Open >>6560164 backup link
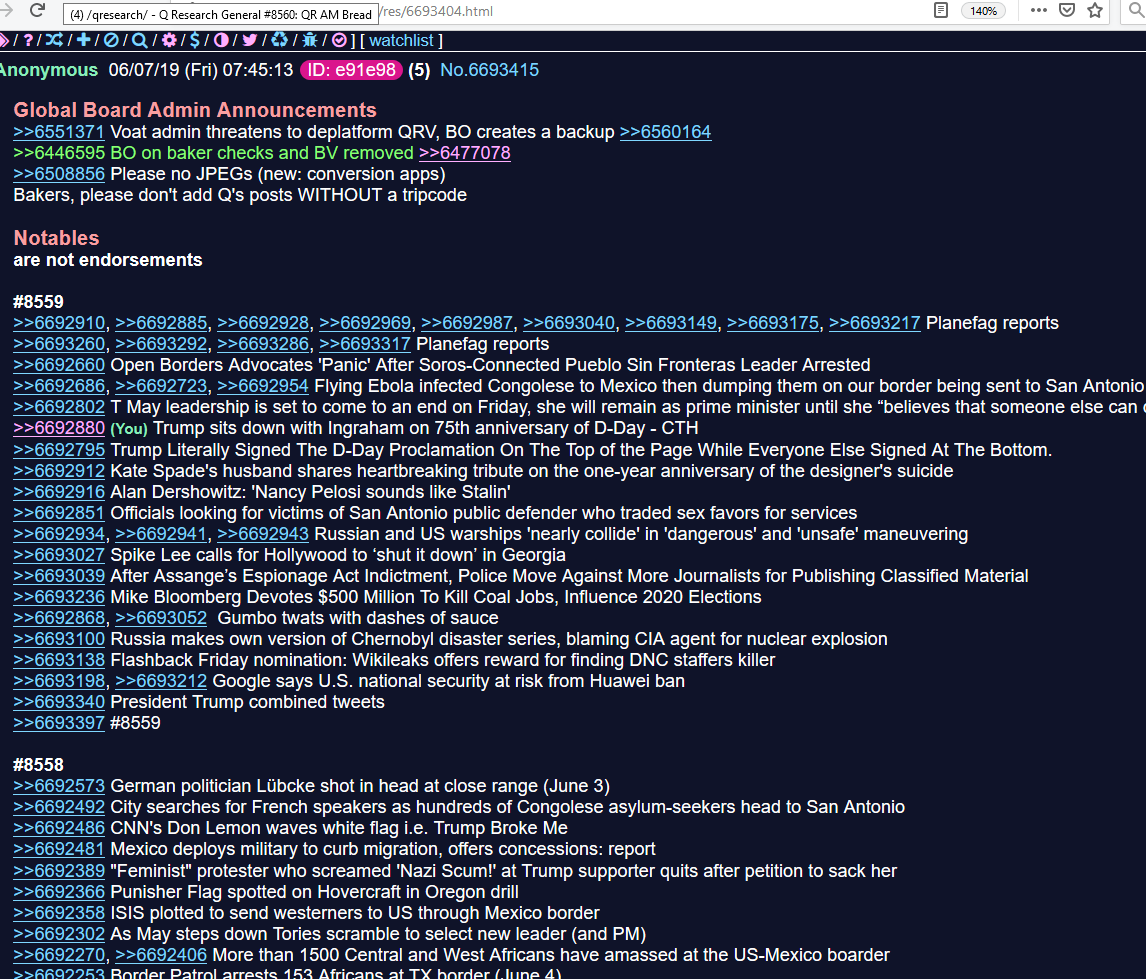Screen dimensions: 1146x979 click(665, 132)
